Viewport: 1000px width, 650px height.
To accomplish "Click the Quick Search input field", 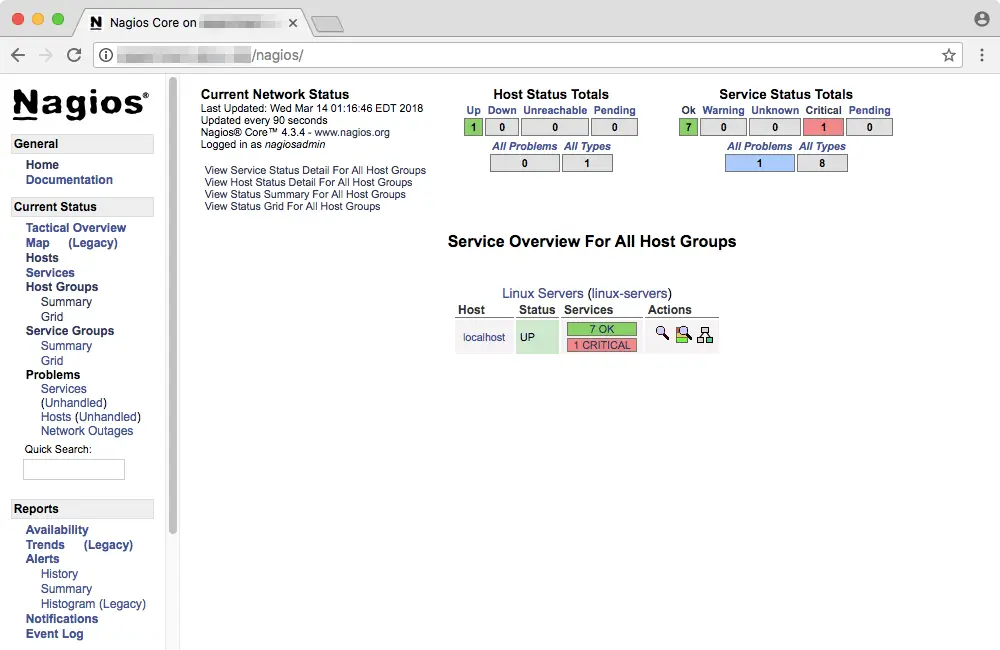I will pyautogui.click(x=74, y=469).
